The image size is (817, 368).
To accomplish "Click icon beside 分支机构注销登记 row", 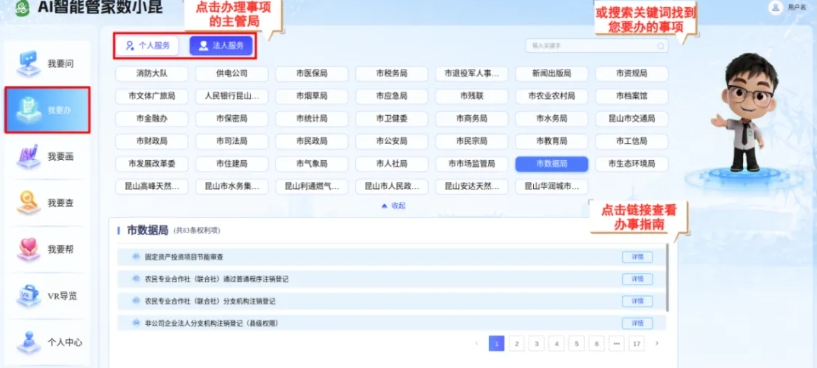I will 137,301.
